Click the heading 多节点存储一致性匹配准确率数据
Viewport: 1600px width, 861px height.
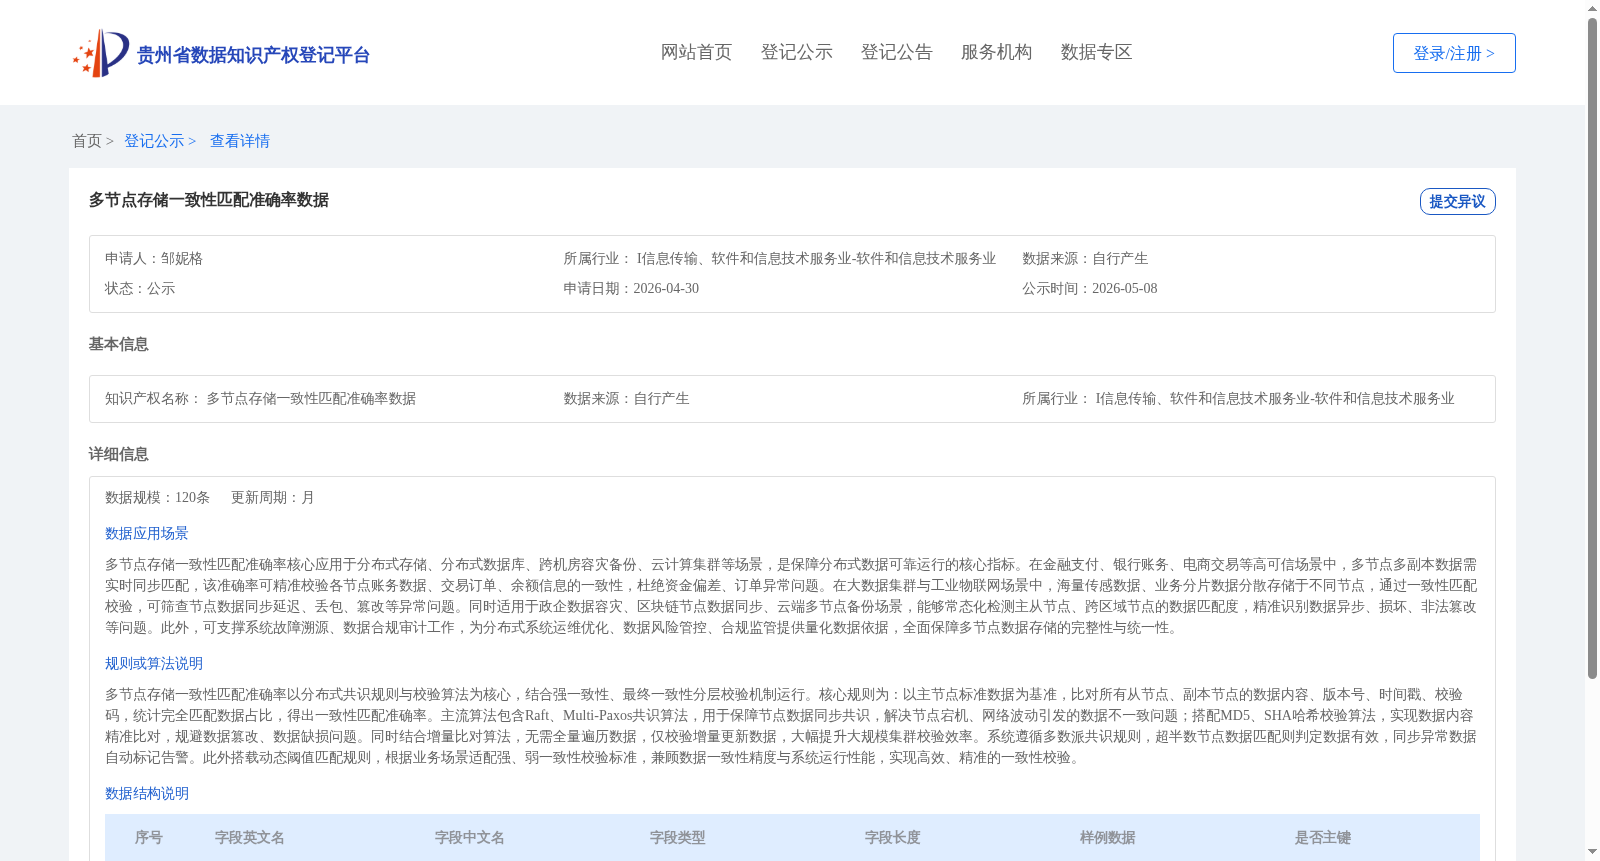click(x=208, y=200)
